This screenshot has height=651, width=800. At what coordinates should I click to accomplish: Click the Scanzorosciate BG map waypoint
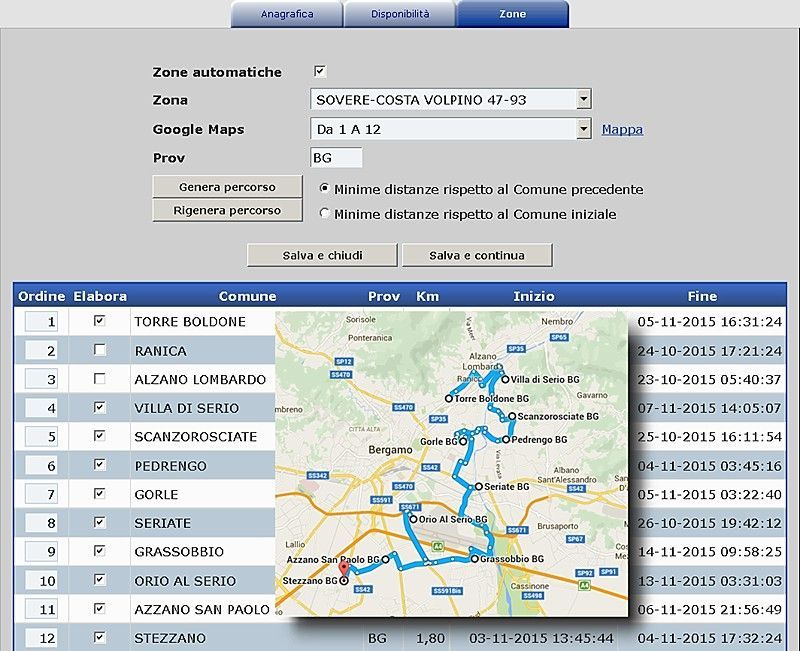[x=512, y=416]
